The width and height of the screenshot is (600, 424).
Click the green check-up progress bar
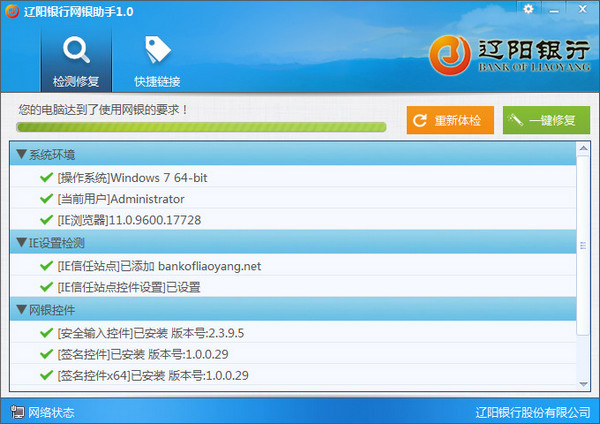(x=201, y=127)
